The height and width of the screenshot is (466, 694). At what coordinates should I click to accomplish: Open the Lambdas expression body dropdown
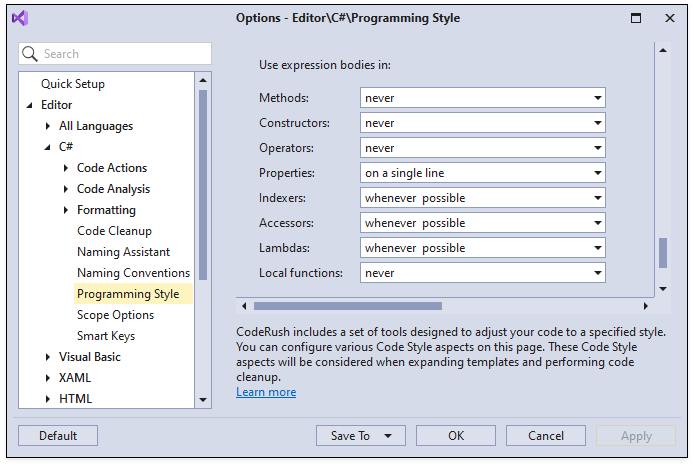(x=482, y=248)
